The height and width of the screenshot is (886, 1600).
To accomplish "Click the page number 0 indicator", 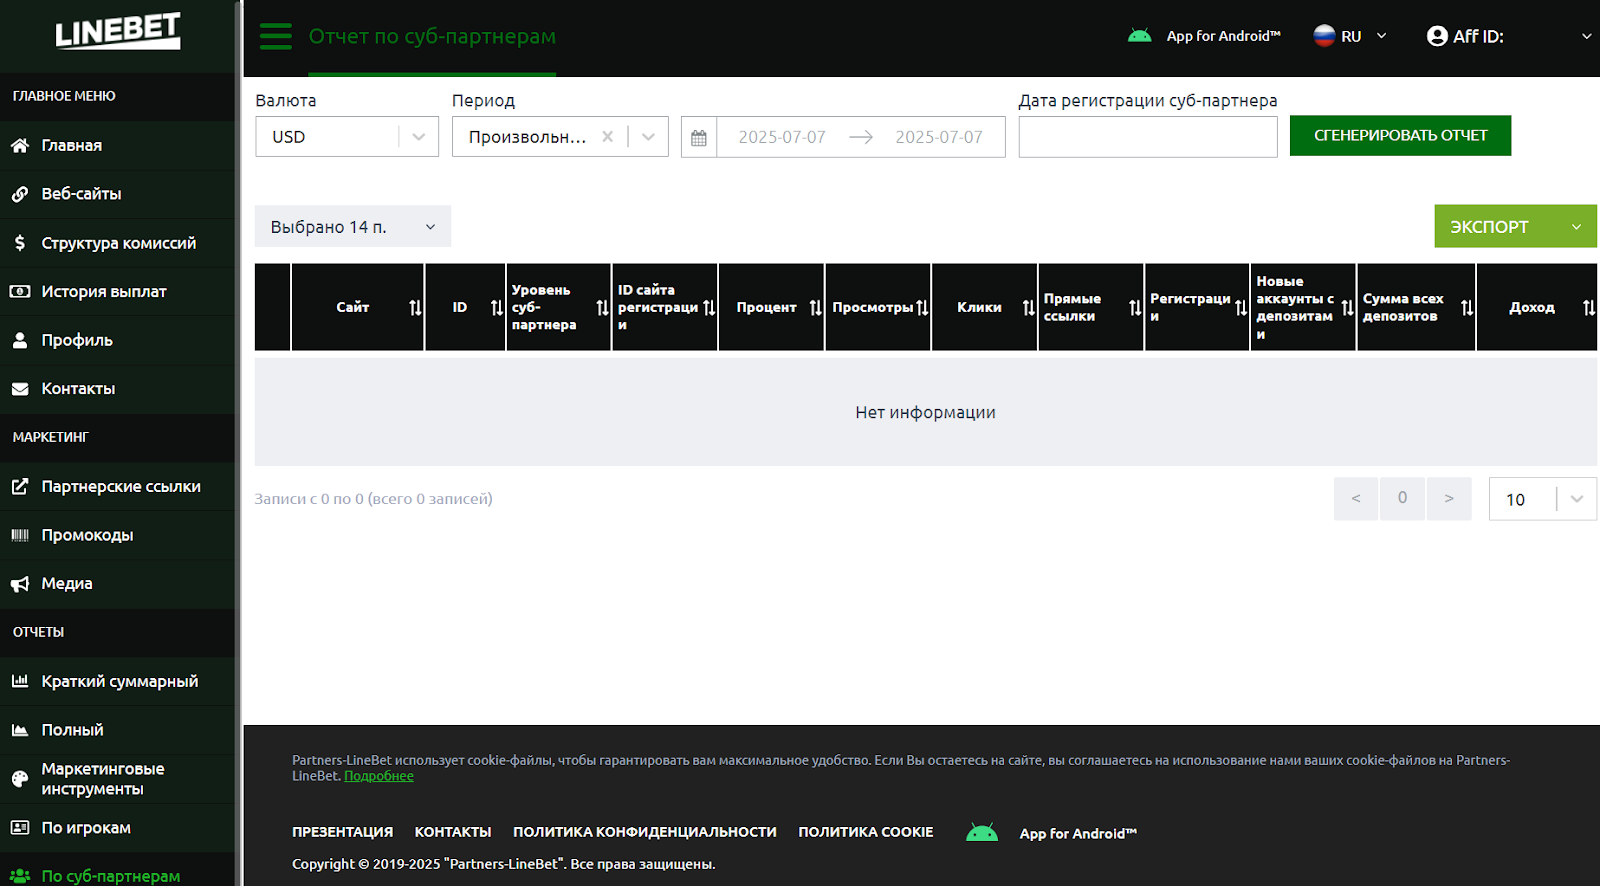I will (1402, 498).
